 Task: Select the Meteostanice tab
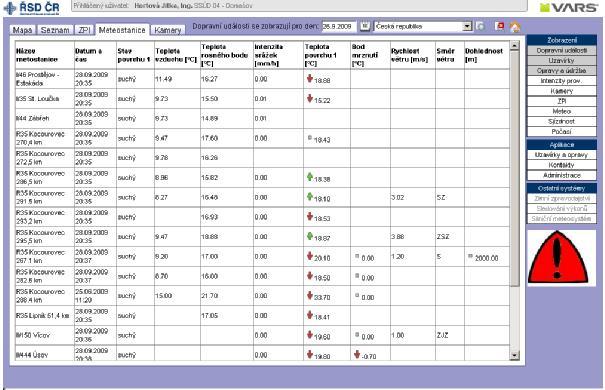tap(122, 30)
